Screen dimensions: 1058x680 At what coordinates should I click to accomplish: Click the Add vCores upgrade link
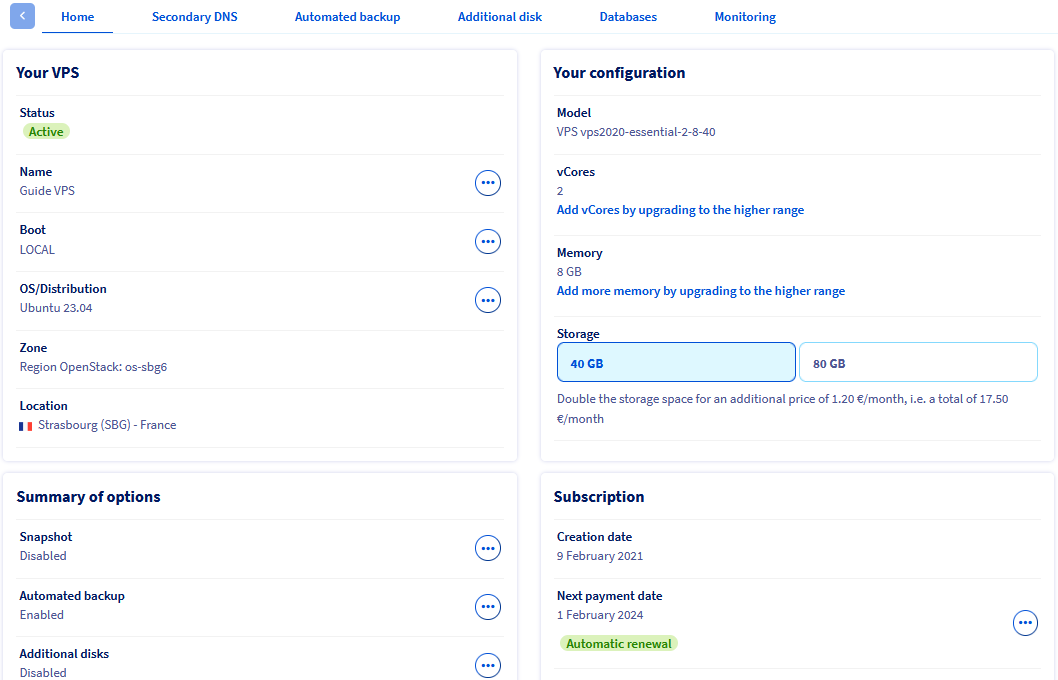tap(680, 210)
